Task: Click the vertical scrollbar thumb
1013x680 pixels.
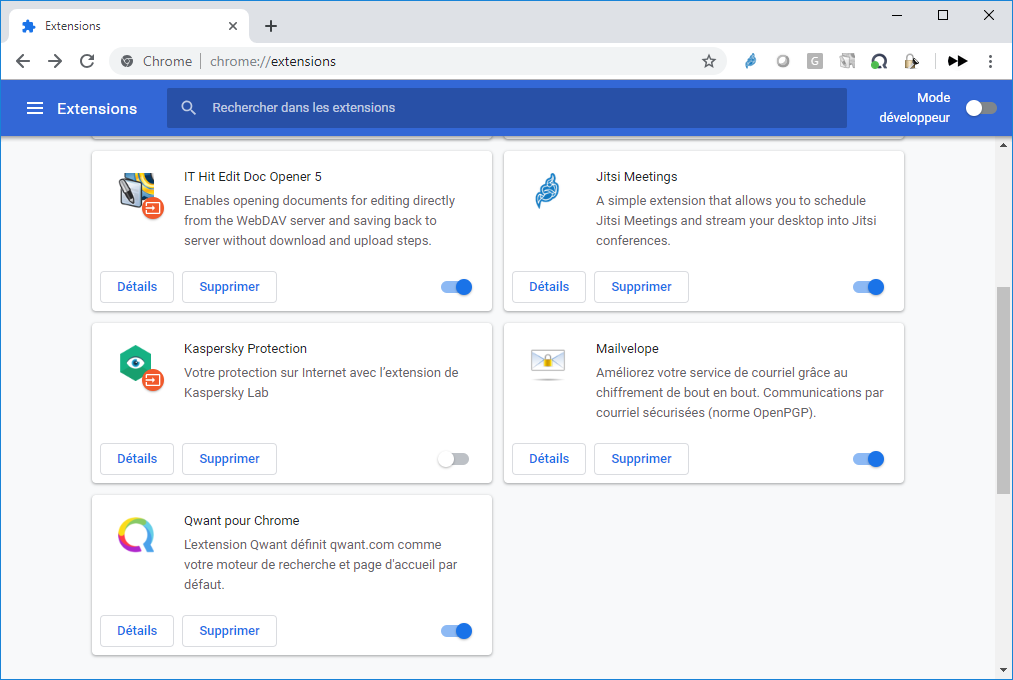Action: pyautogui.click(x=1003, y=390)
